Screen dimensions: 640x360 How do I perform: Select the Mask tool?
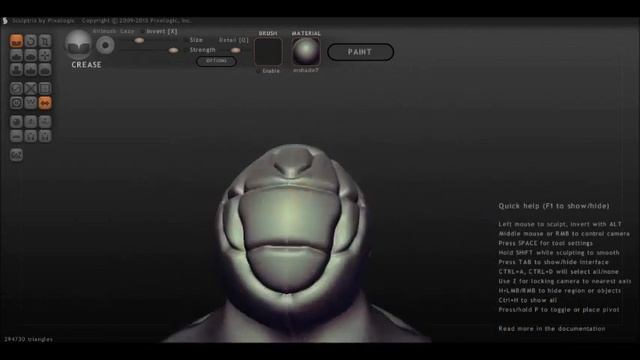(16, 102)
